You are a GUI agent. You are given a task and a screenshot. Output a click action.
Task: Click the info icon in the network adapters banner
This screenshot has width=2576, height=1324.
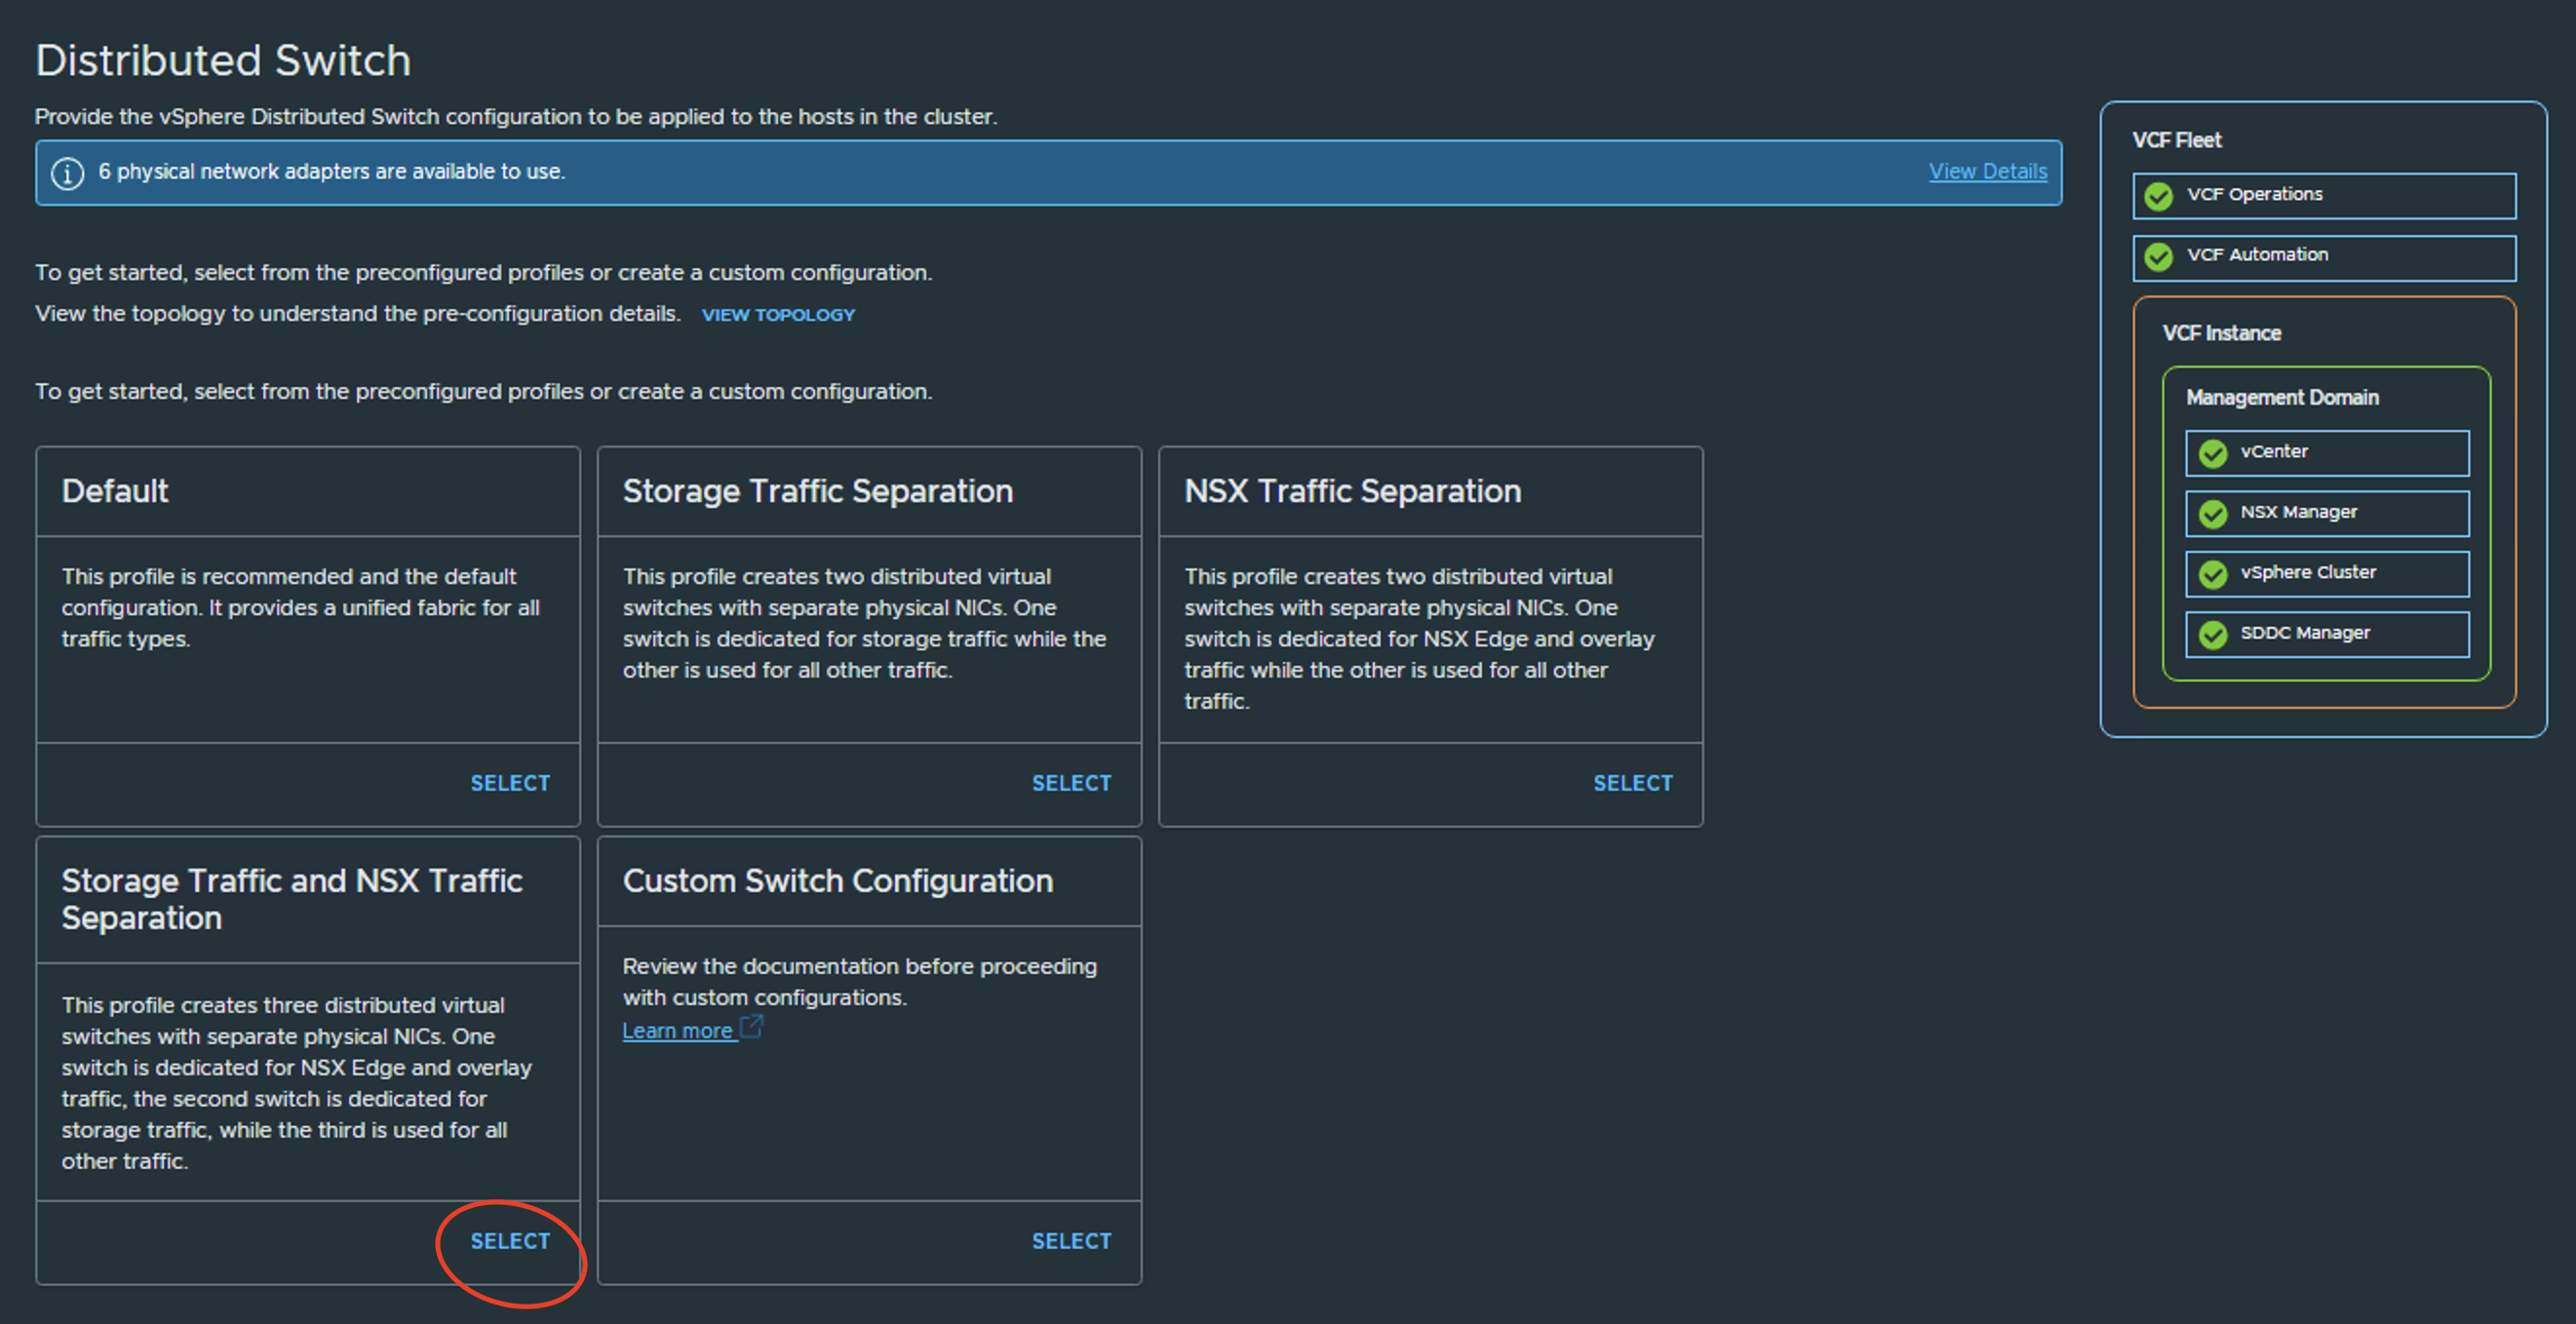(66, 172)
